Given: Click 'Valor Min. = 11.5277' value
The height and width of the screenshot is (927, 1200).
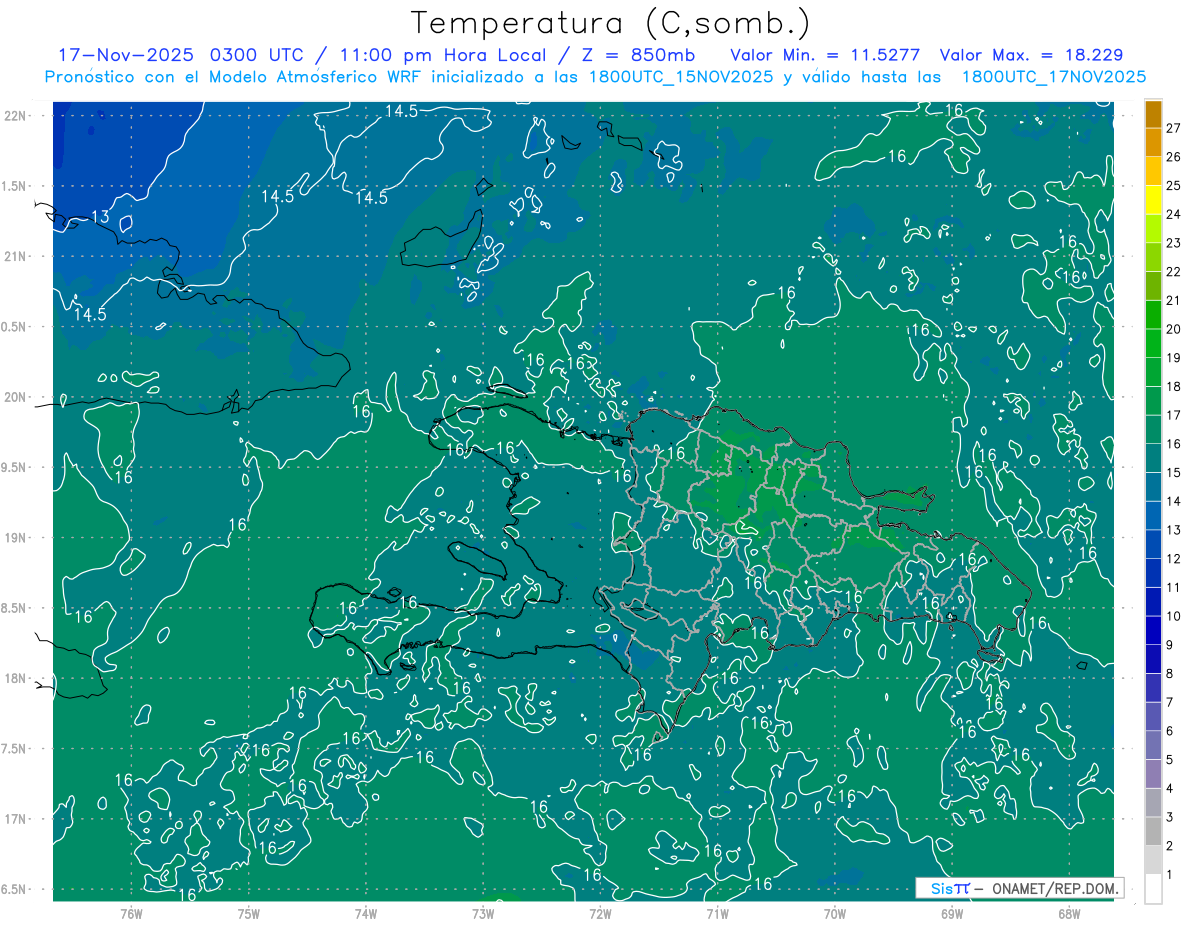Looking at the screenshot, I should click(x=825, y=55).
